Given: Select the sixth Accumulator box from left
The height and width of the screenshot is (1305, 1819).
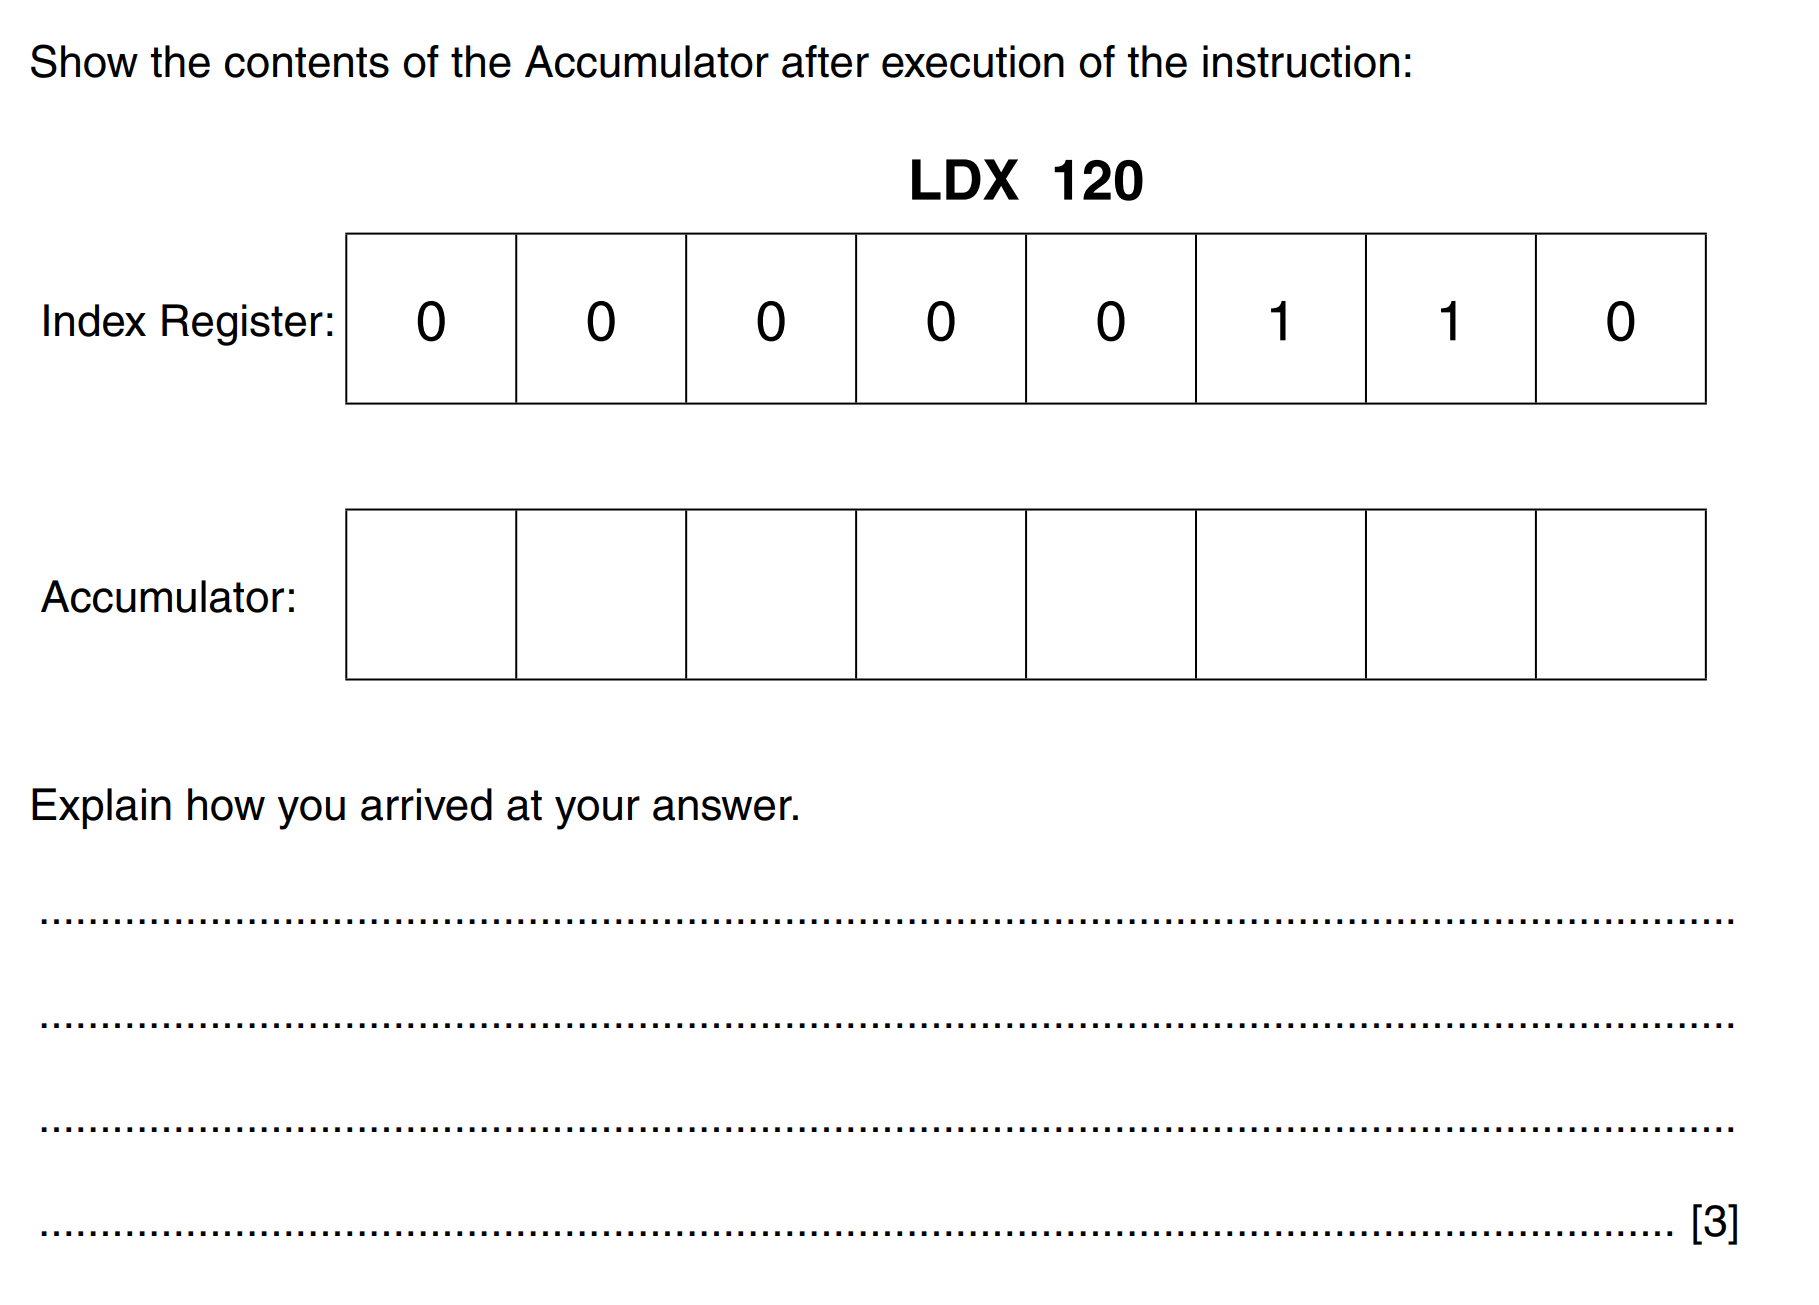Looking at the screenshot, I should point(1281,595).
